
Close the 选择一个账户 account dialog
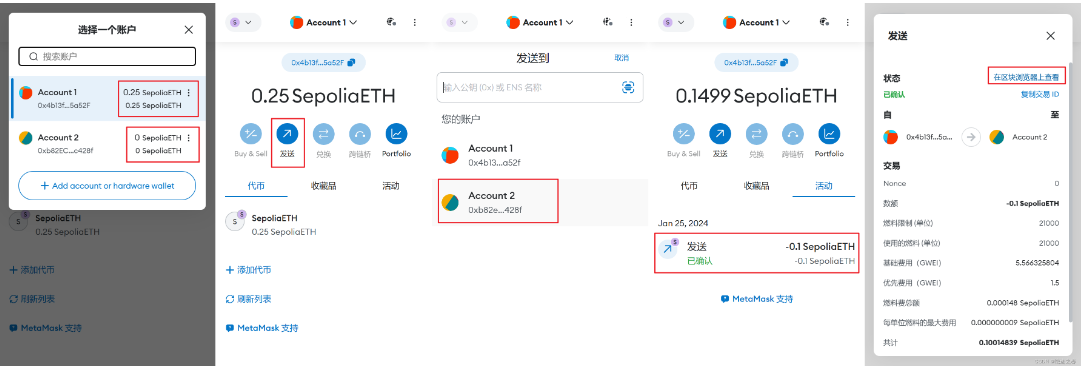coord(189,30)
